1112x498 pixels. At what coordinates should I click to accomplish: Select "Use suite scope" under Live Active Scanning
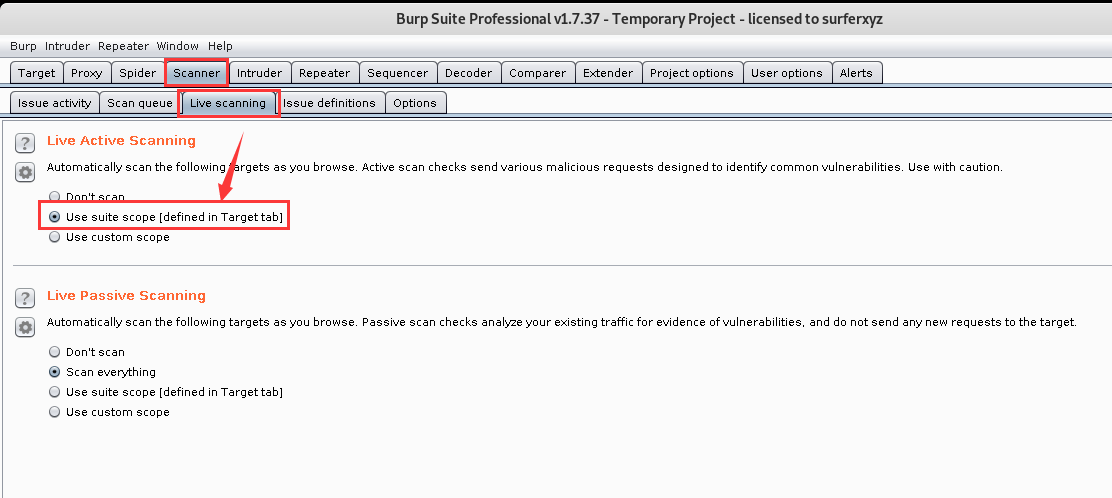coord(55,217)
